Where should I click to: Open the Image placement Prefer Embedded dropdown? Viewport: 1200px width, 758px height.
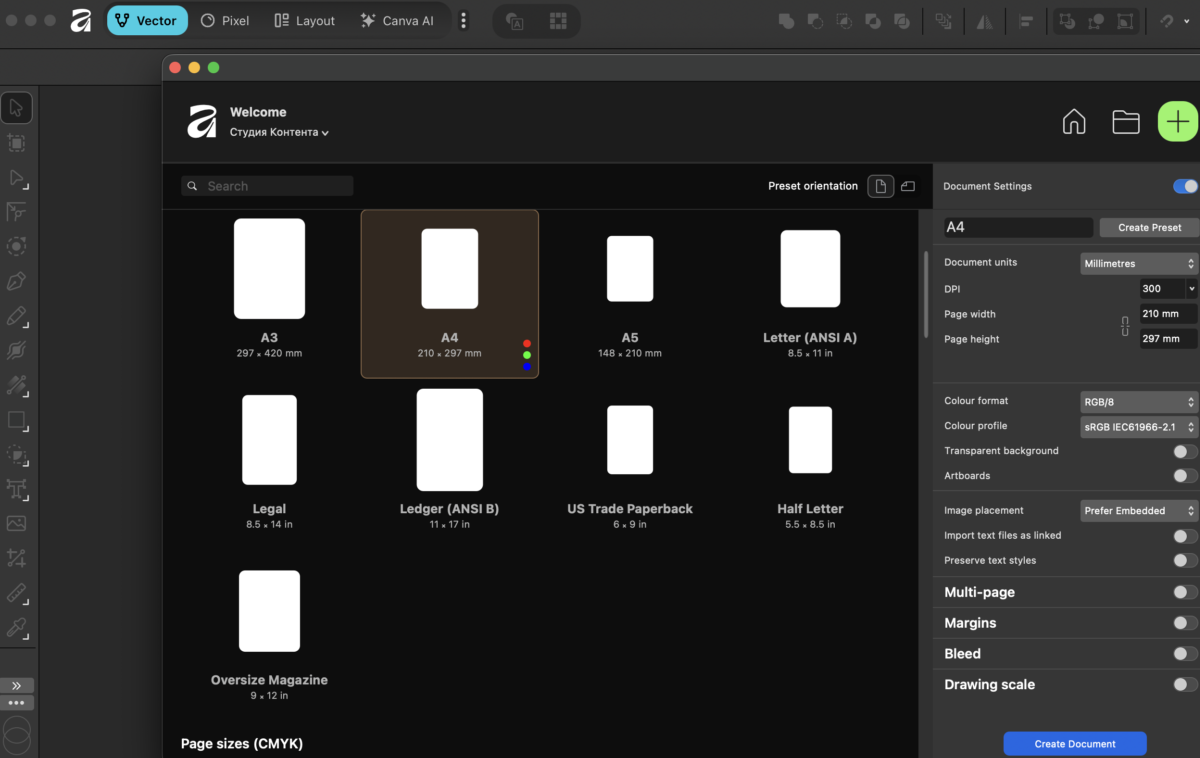(x=1139, y=511)
